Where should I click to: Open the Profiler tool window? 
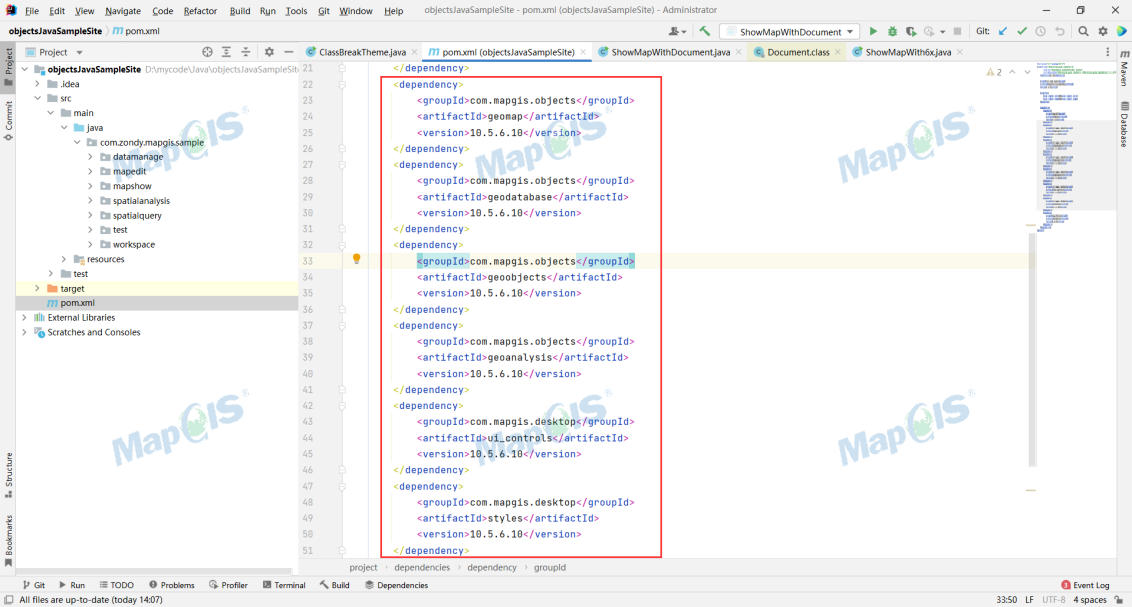pyautogui.click(x=228, y=585)
